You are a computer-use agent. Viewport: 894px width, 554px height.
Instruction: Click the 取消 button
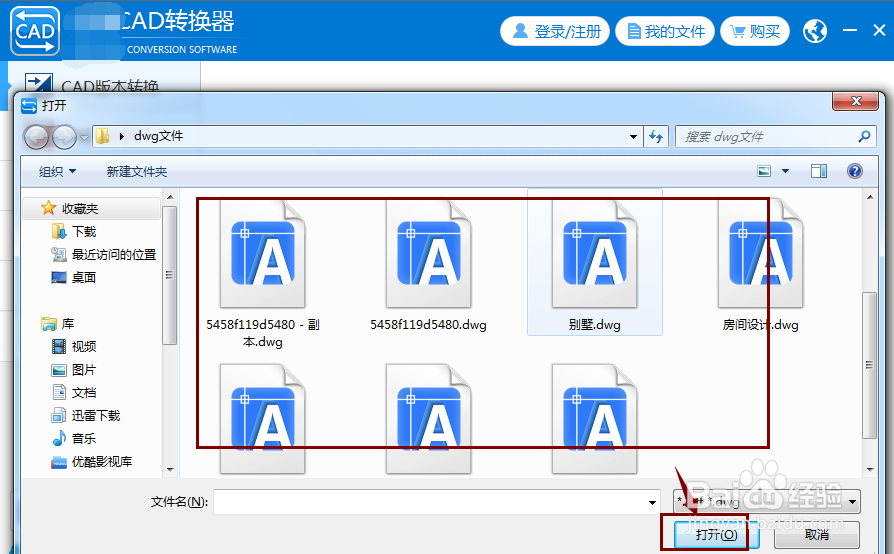point(816,535)
